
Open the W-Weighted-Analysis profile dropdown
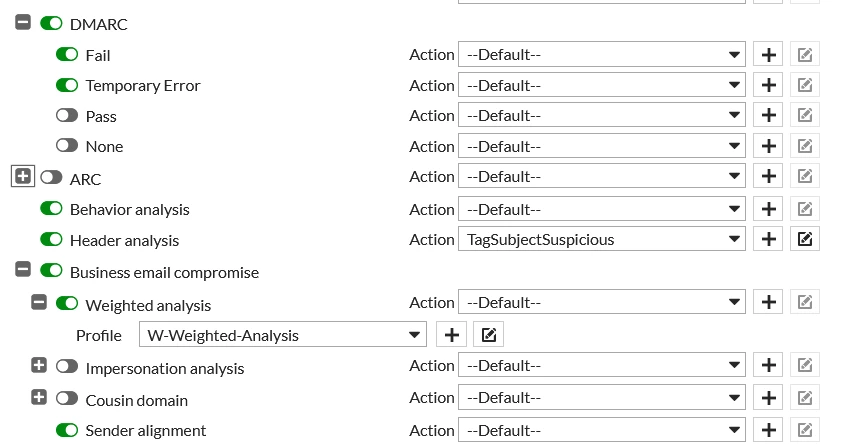tap(282, 334)
